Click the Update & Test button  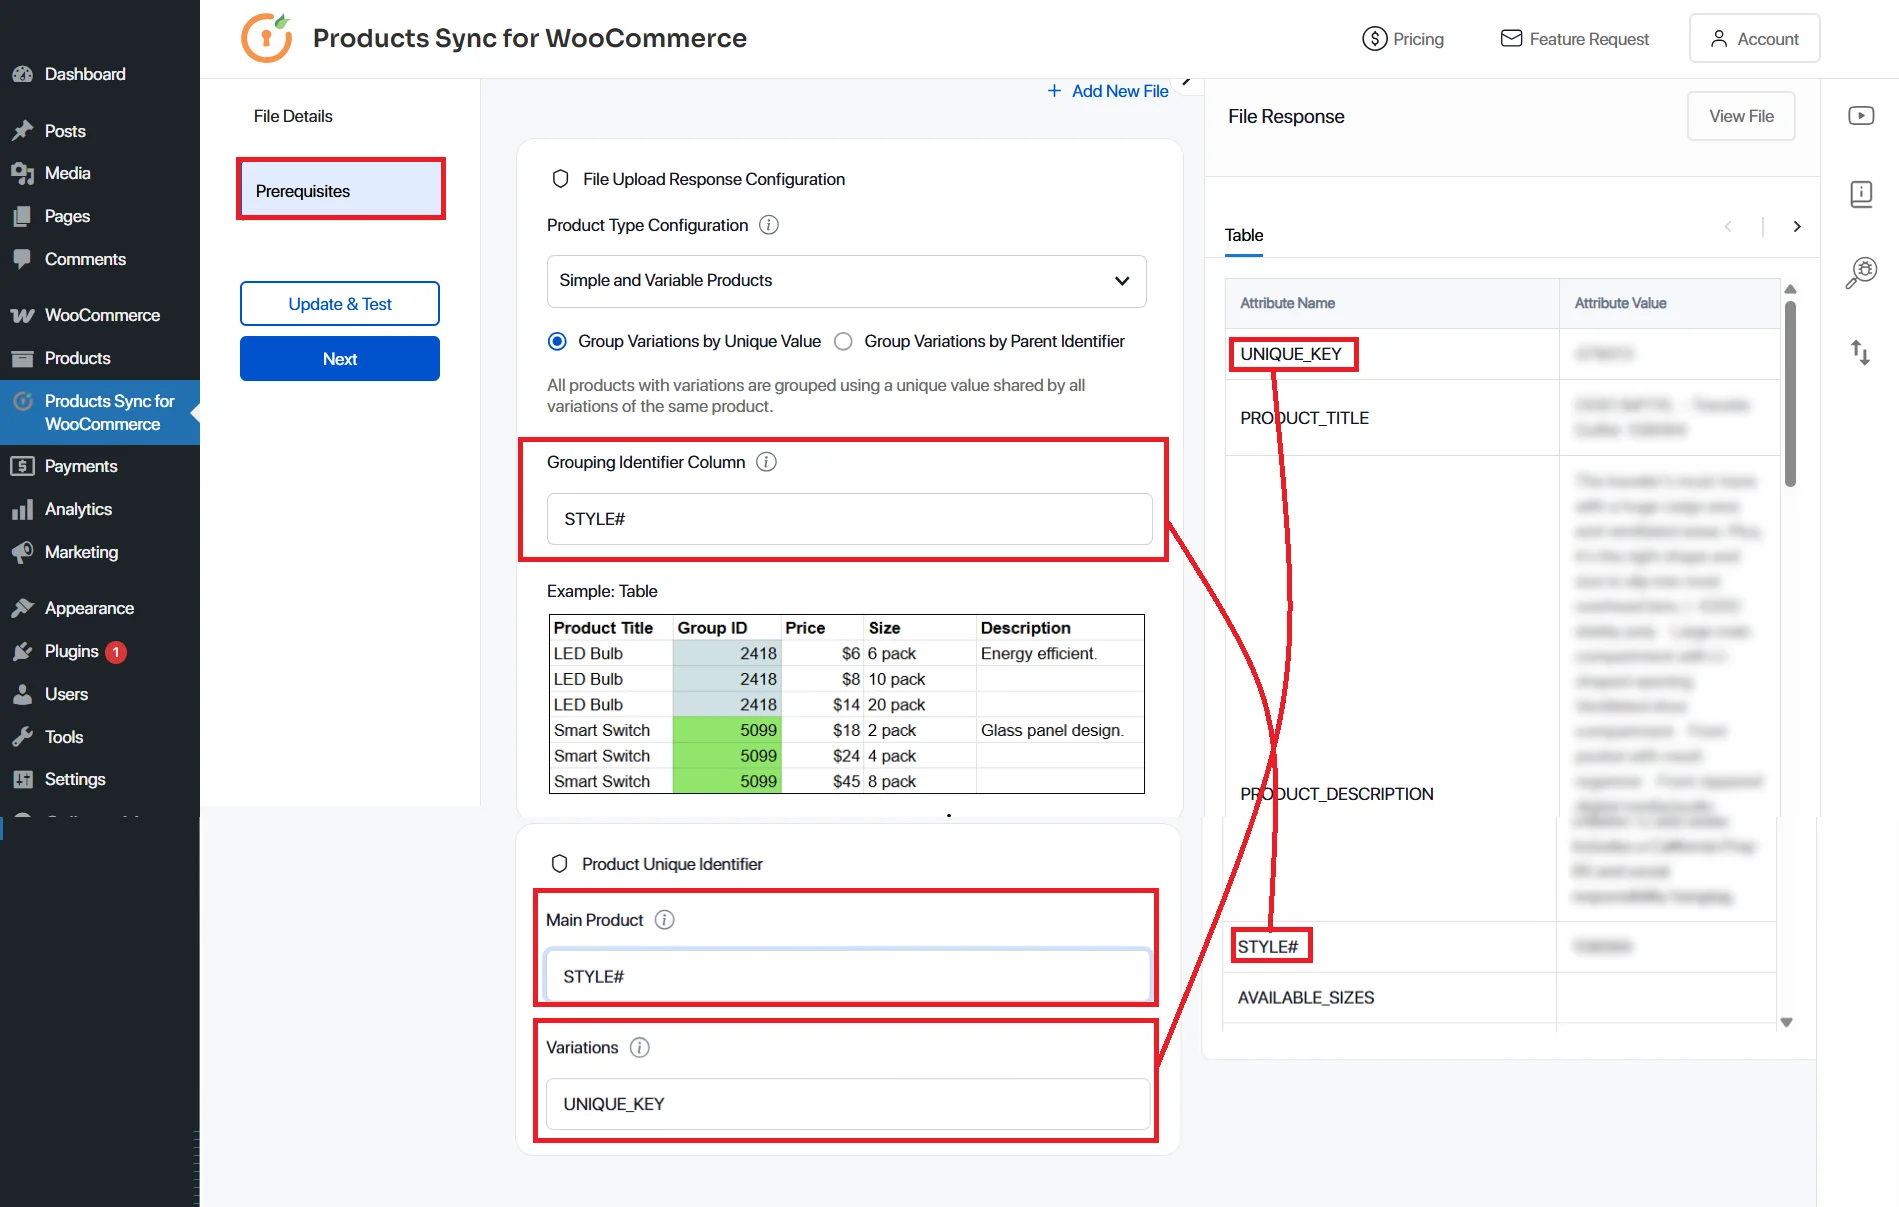coord(339,303)
